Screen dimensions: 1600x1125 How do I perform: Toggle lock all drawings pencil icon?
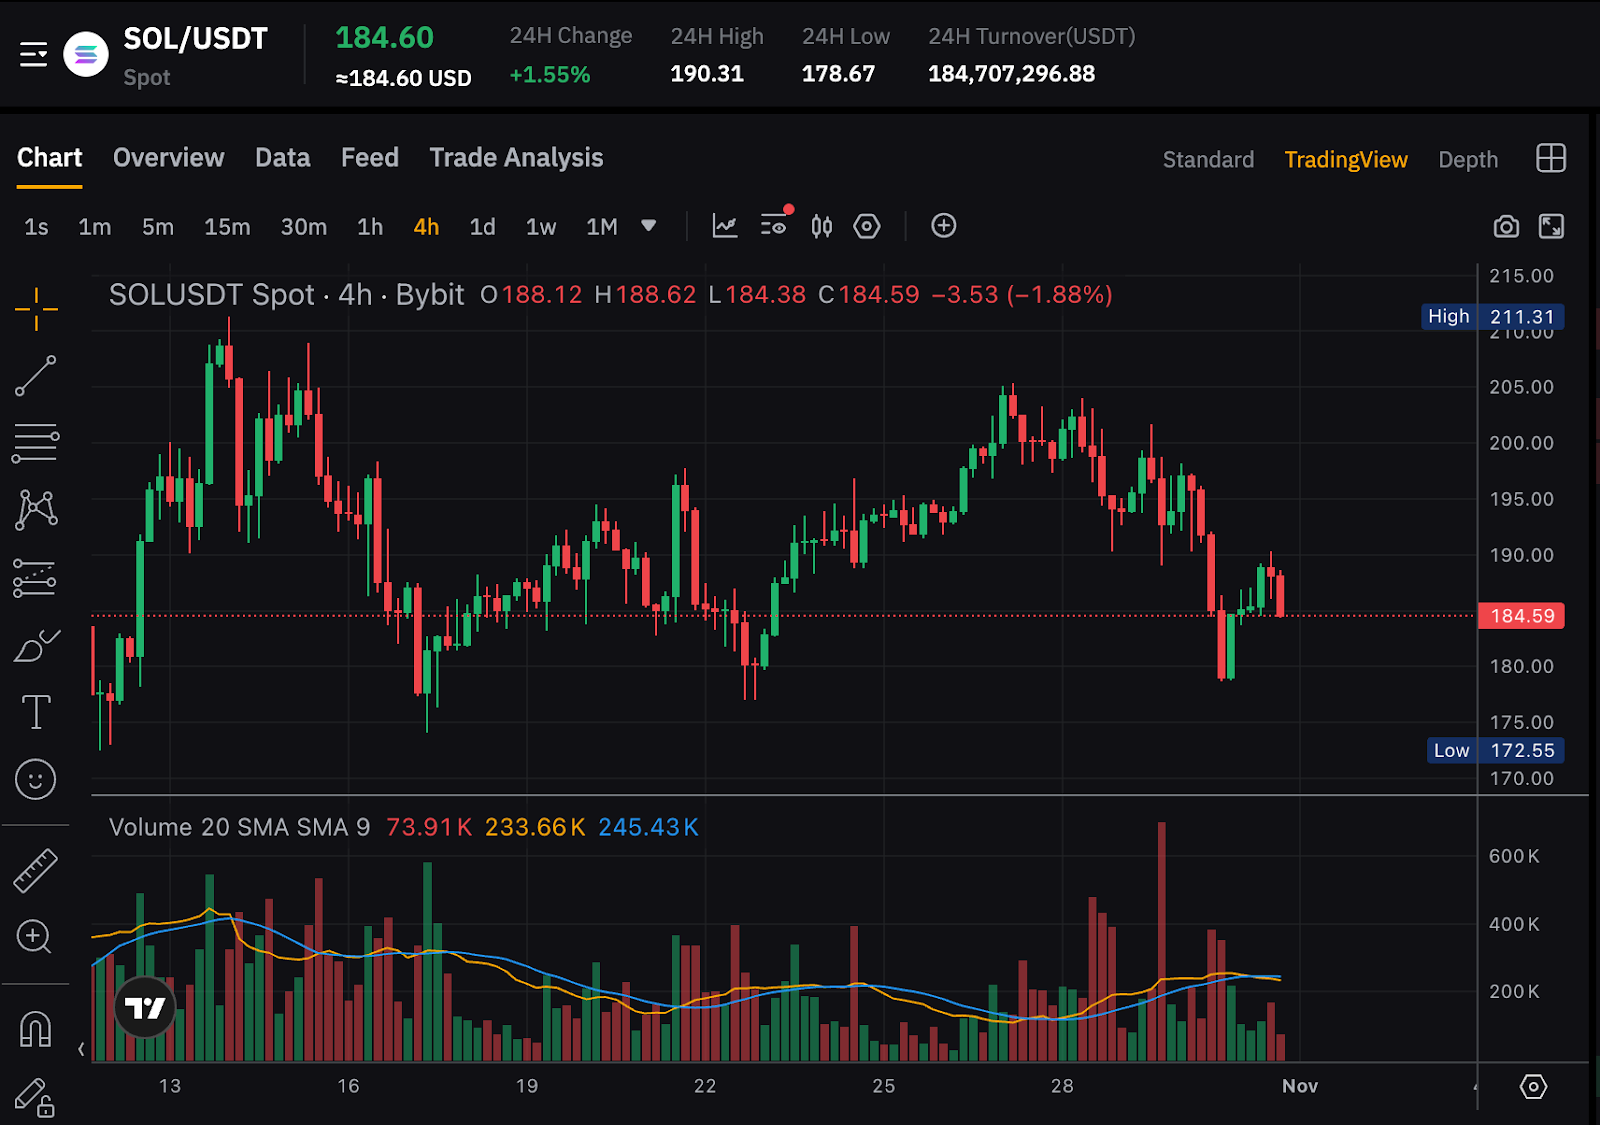tap(34, 1097)
